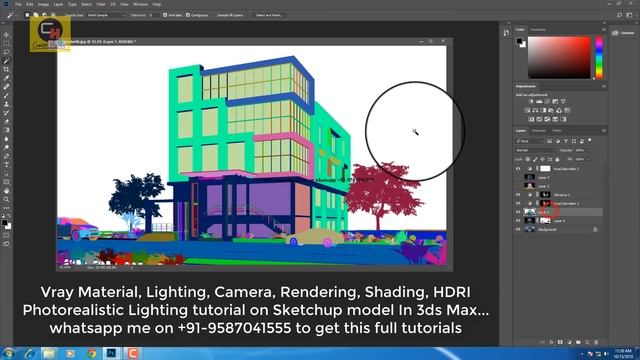The height and width of the screenshot is (360, 640).
Task: Select the Path Selection tool
Action: [6, 173]
